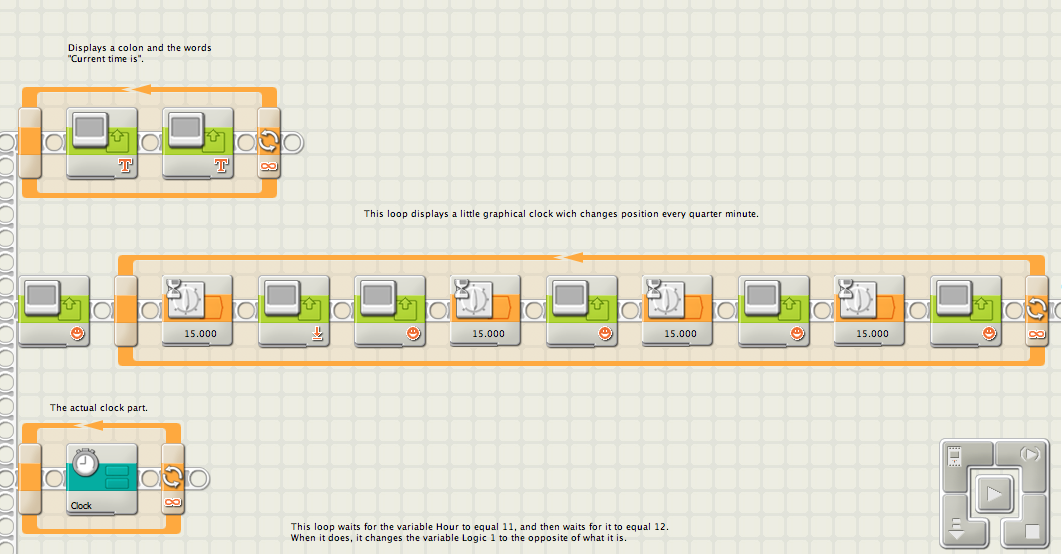Click the loop start tab of the top text loop
1063x554 pixels.
pos(30,143)
